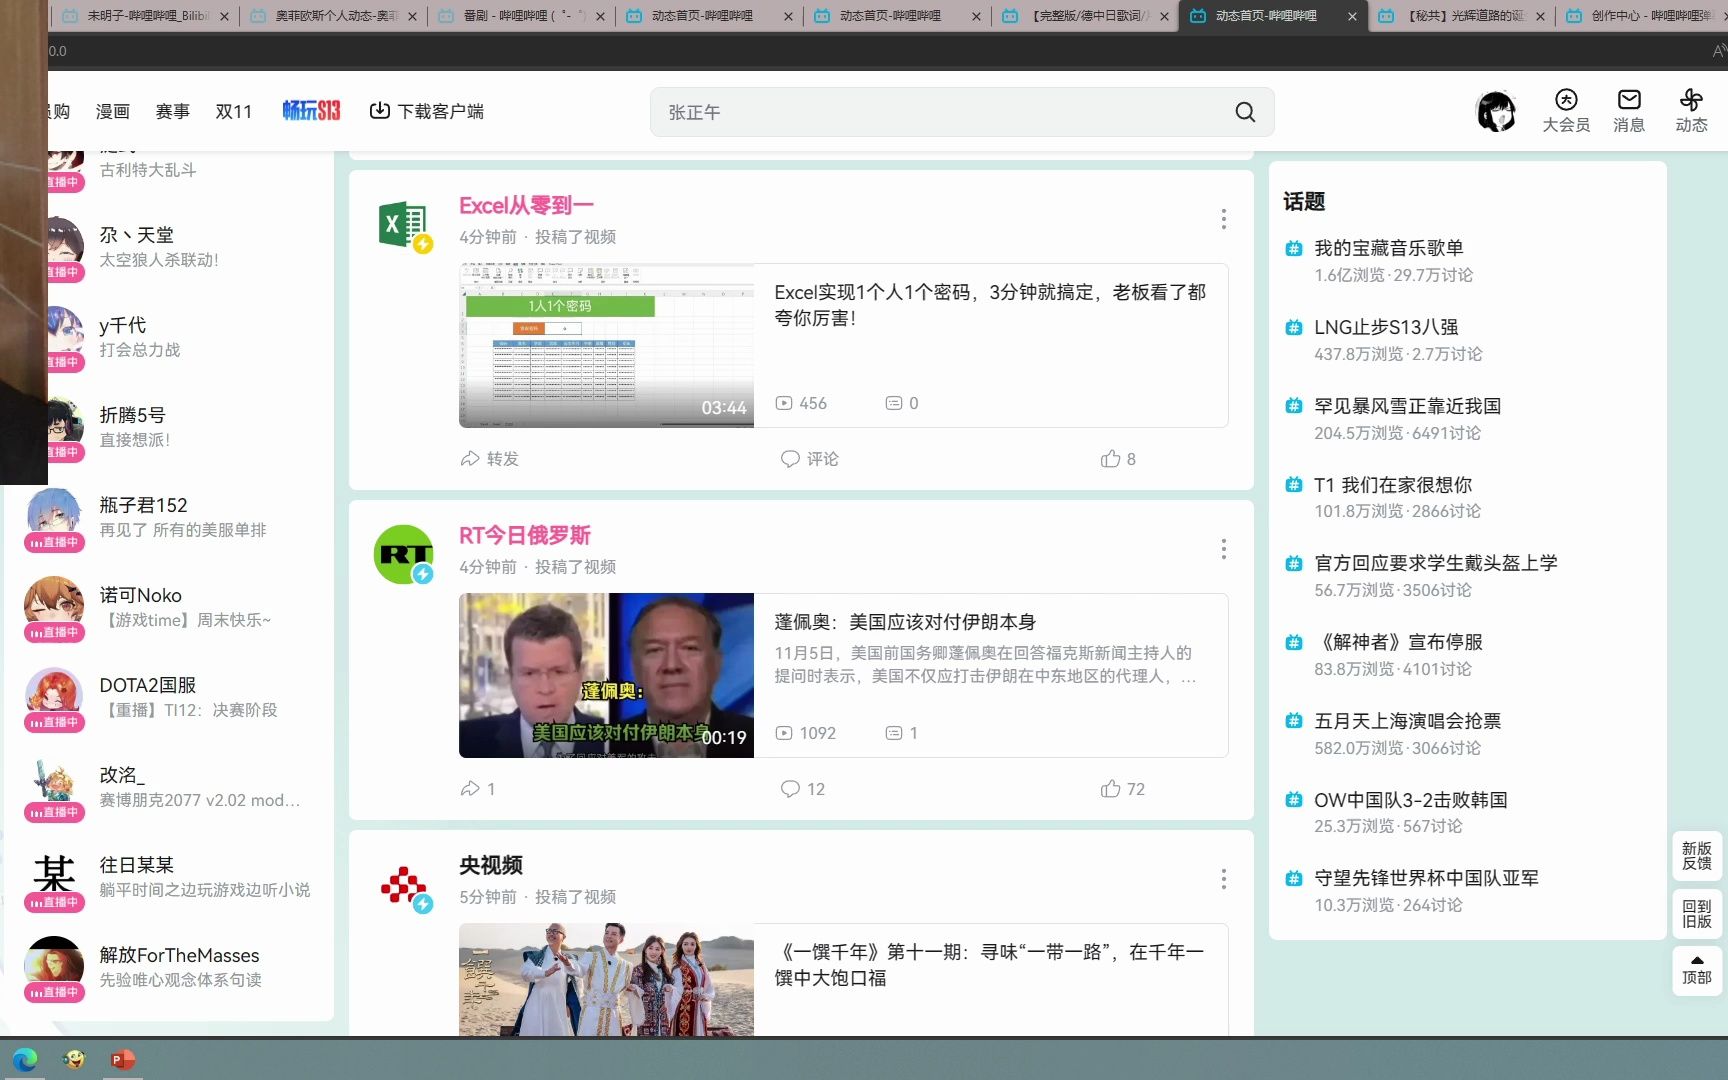
Task: Open RT今日俄罗斯 username link
Action: pos(525,535)
